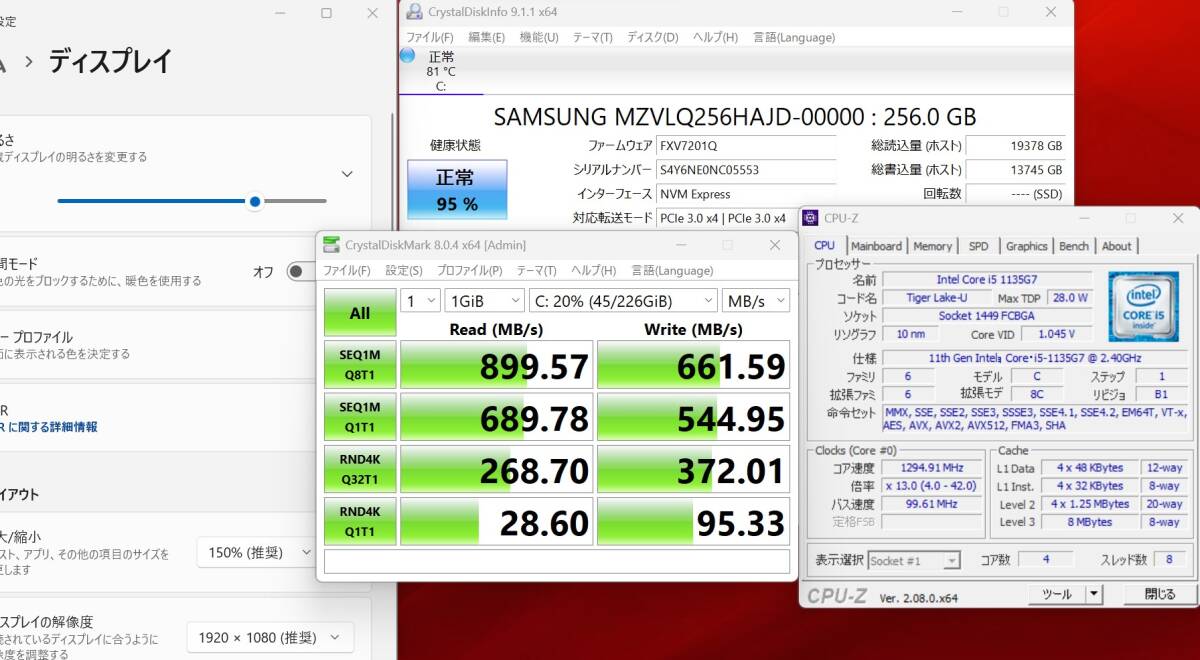The image size is (1200, 660).
Task: Run the RND4K Q32T1 benchmark
Action: 360,469
